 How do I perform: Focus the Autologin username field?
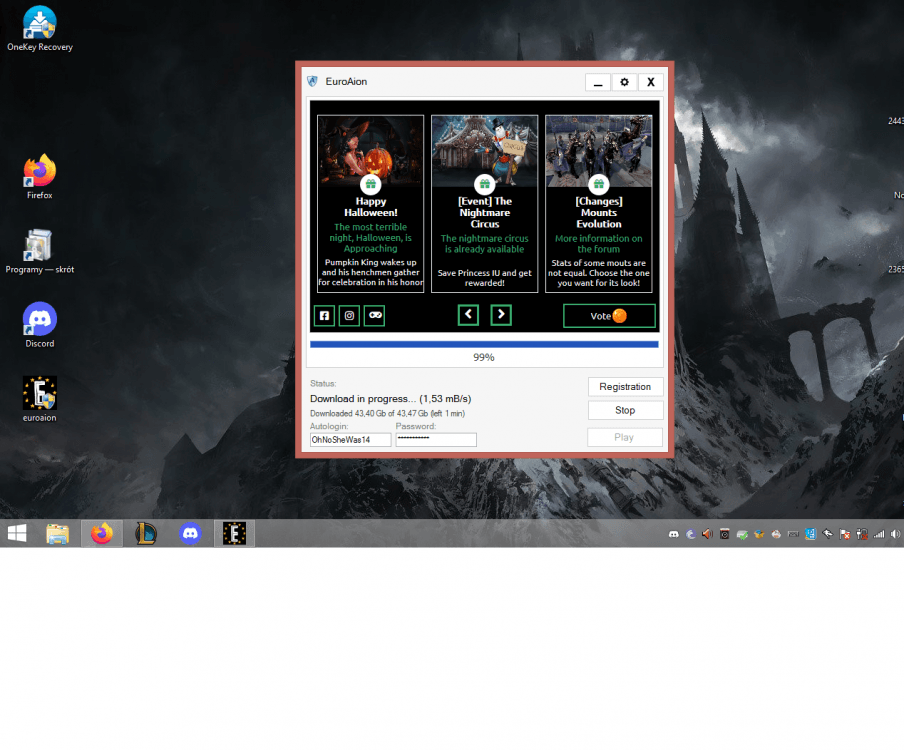[x=350, y=440]
